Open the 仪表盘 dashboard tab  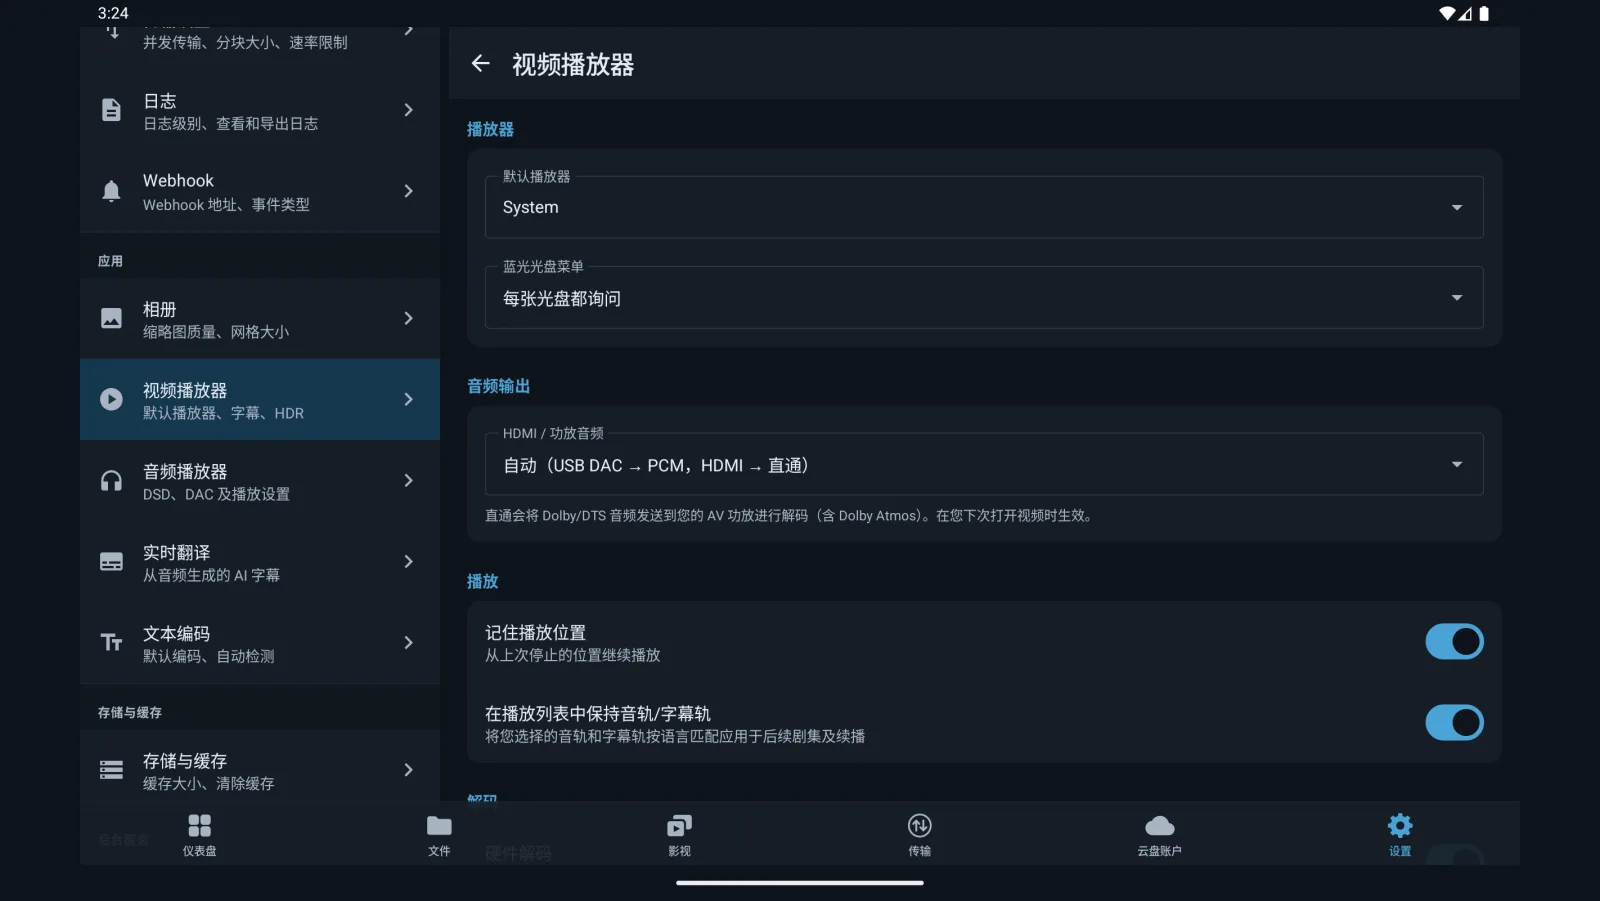click(200, 835)
